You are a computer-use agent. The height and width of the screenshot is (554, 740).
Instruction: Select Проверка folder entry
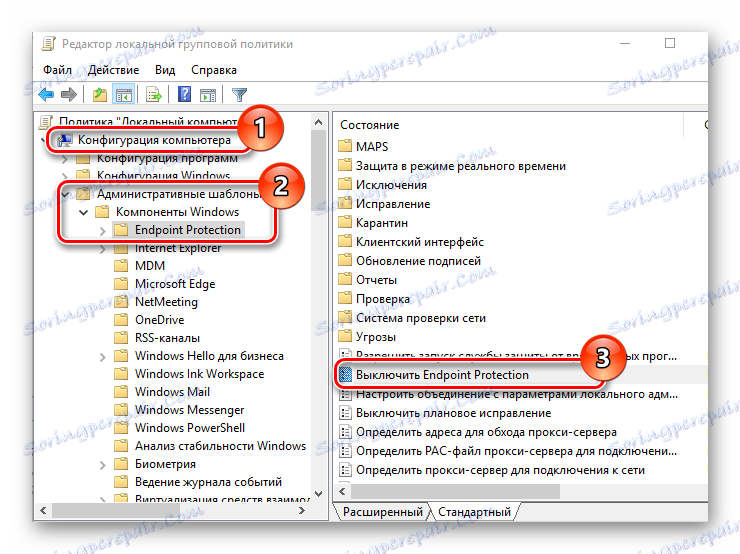[x=383, y=299]
